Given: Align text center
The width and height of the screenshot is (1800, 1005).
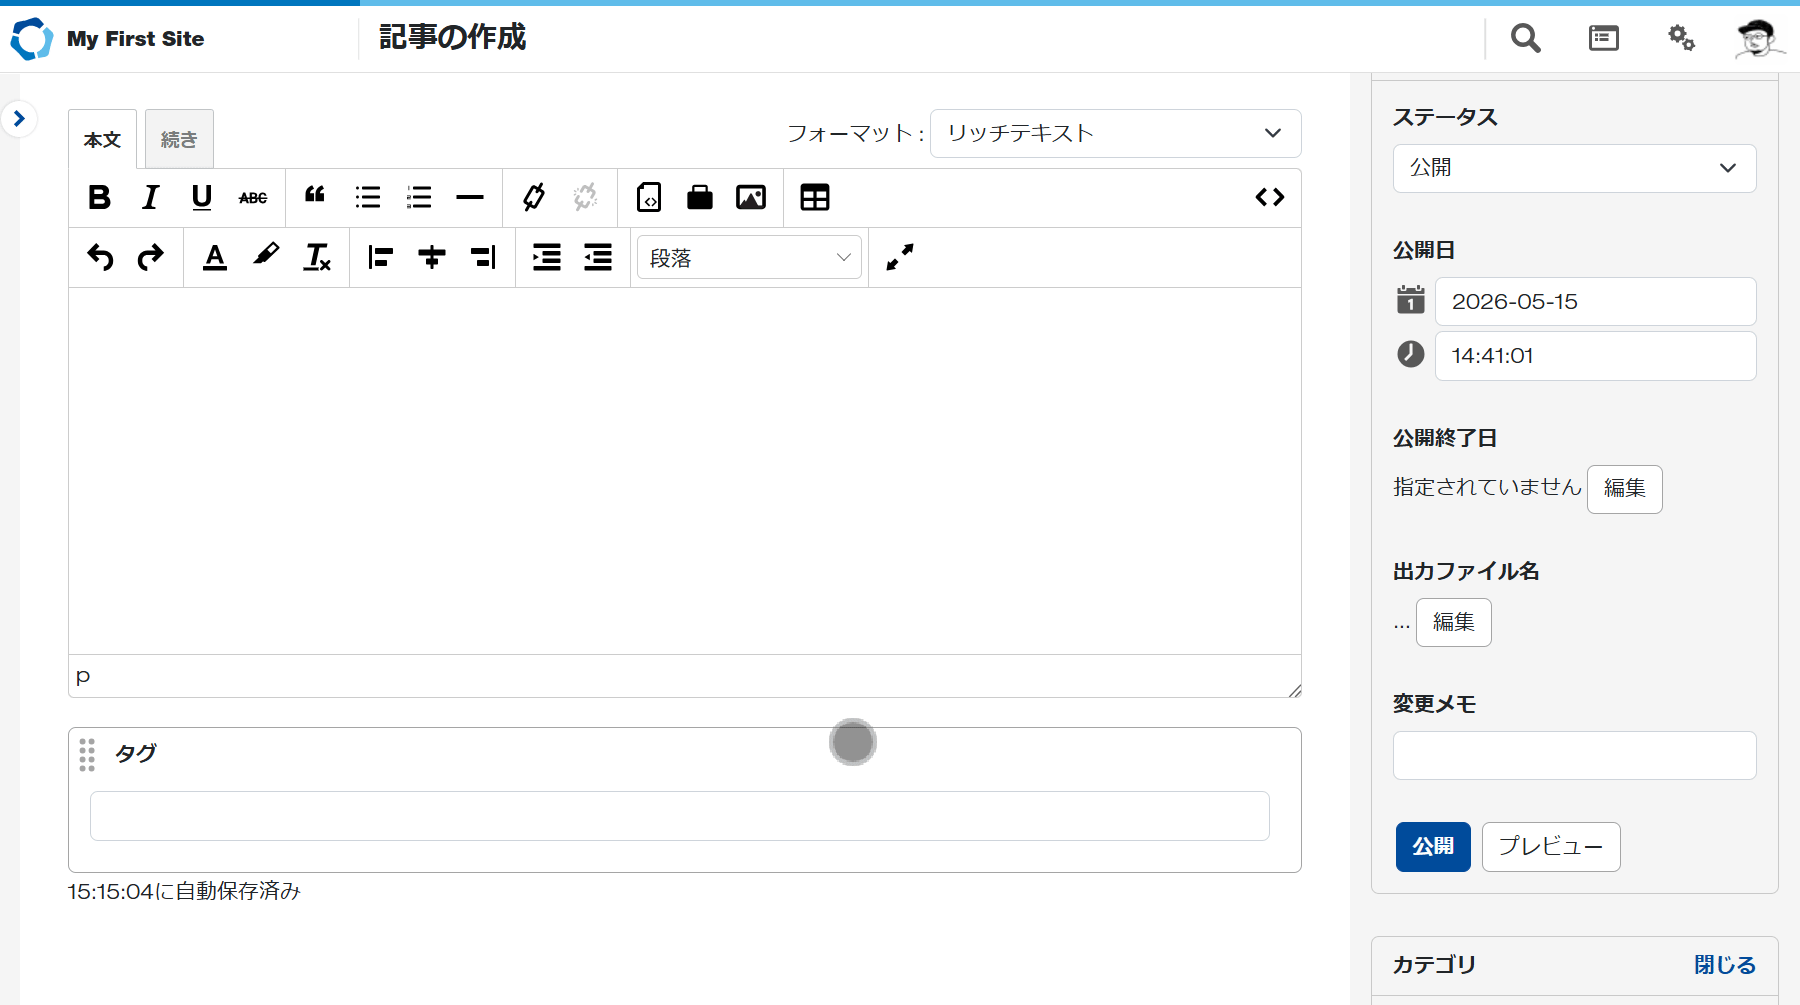Looking at the screenshot, I should (432, 257).
